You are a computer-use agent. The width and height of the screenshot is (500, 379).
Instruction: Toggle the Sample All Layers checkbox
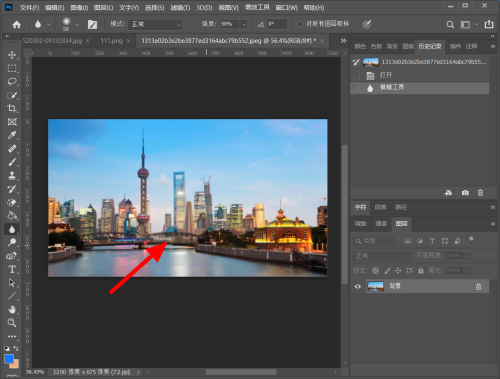300,24
